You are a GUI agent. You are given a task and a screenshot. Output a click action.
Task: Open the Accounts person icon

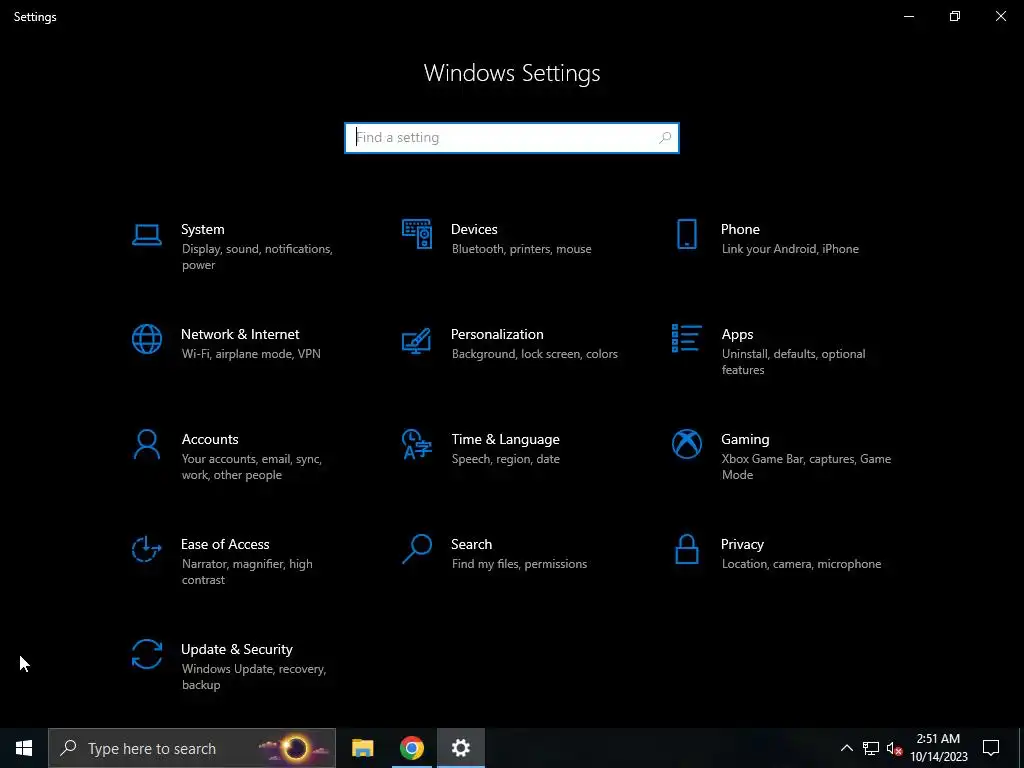tap(146, 445)
